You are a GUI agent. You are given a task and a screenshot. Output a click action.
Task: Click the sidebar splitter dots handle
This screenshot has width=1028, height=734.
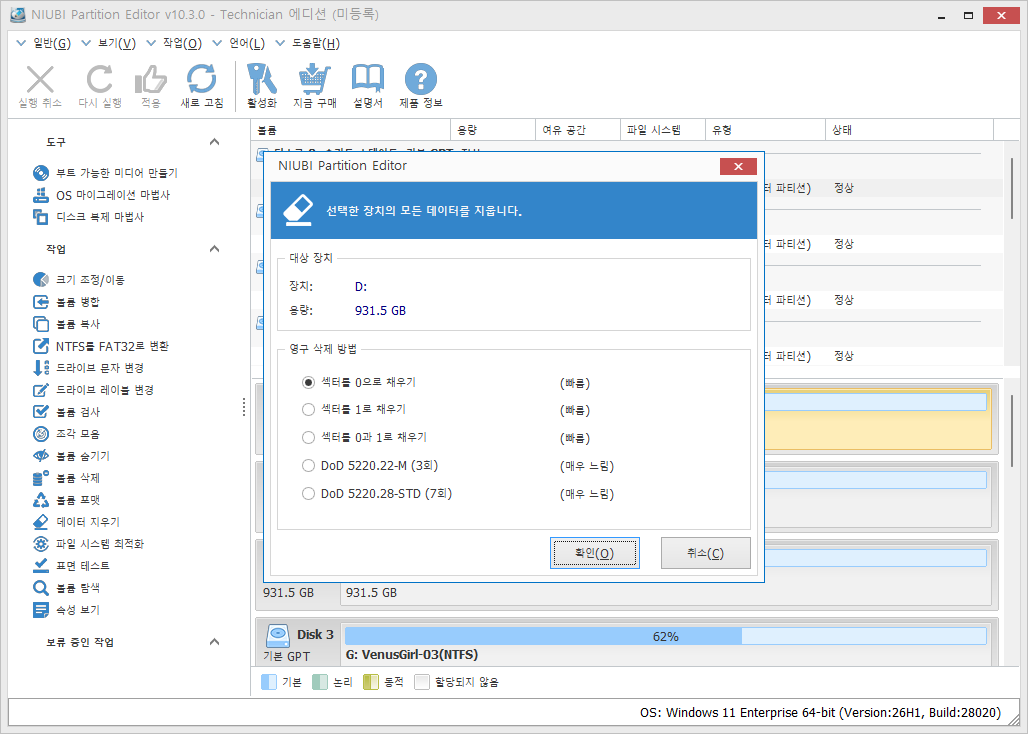point(244,406)
